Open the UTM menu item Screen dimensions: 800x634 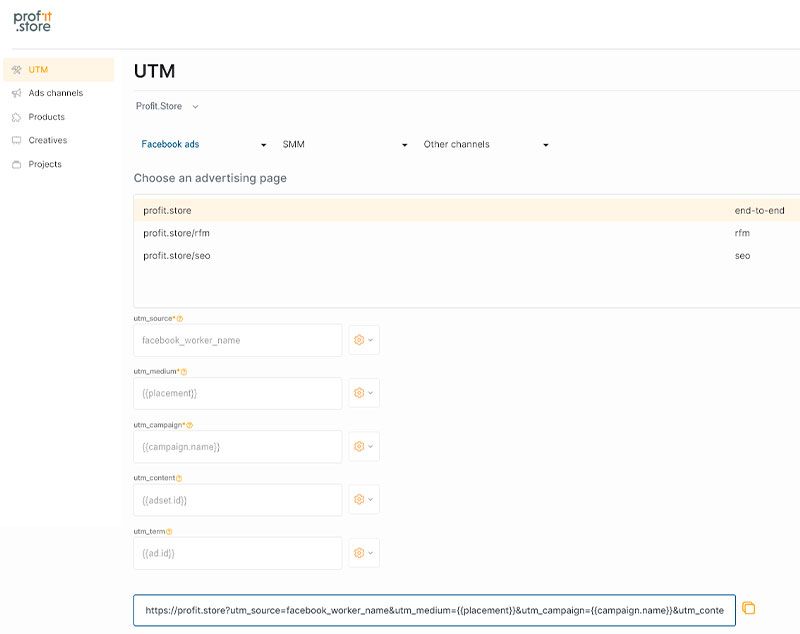click(x=59, y=70)
